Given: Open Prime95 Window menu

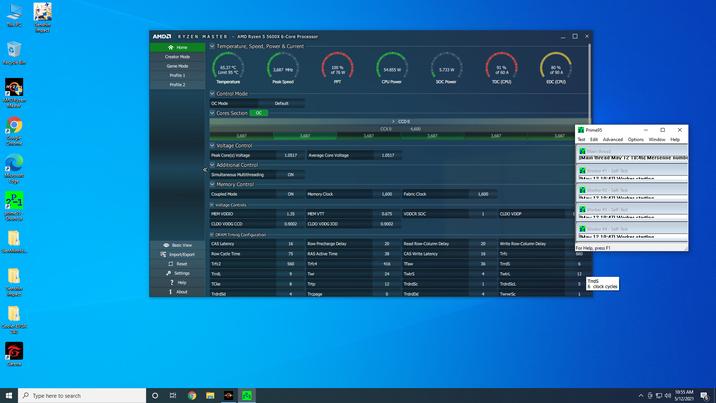Looking at the screenshot, I should pos(657,140).
